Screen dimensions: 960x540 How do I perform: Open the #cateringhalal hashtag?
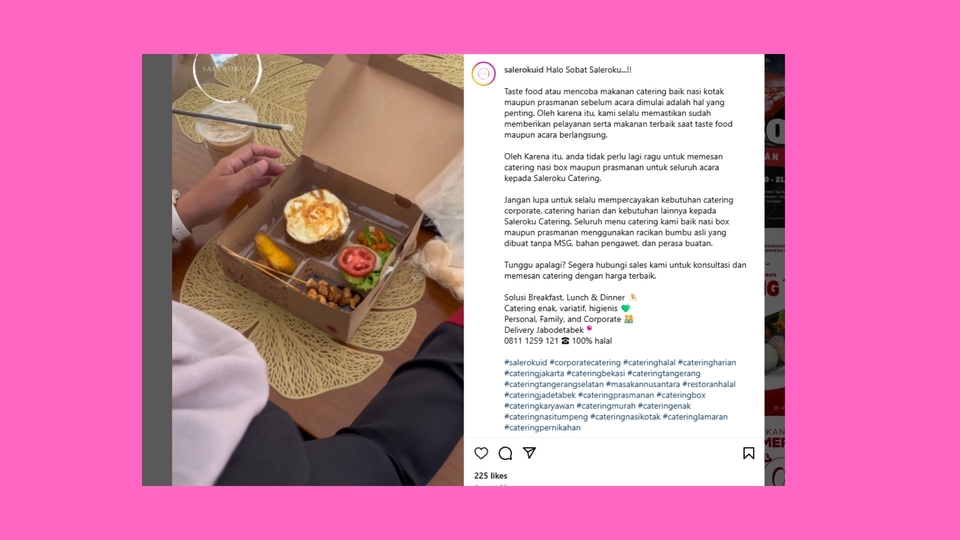(x=649, y=362)
